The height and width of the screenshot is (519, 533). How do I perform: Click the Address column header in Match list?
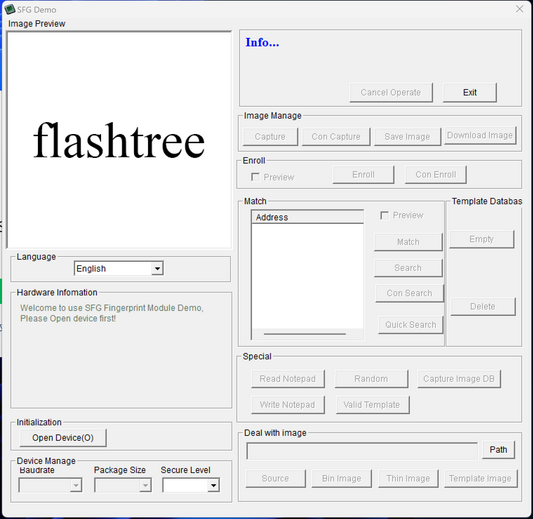click(x=308, y=217)
